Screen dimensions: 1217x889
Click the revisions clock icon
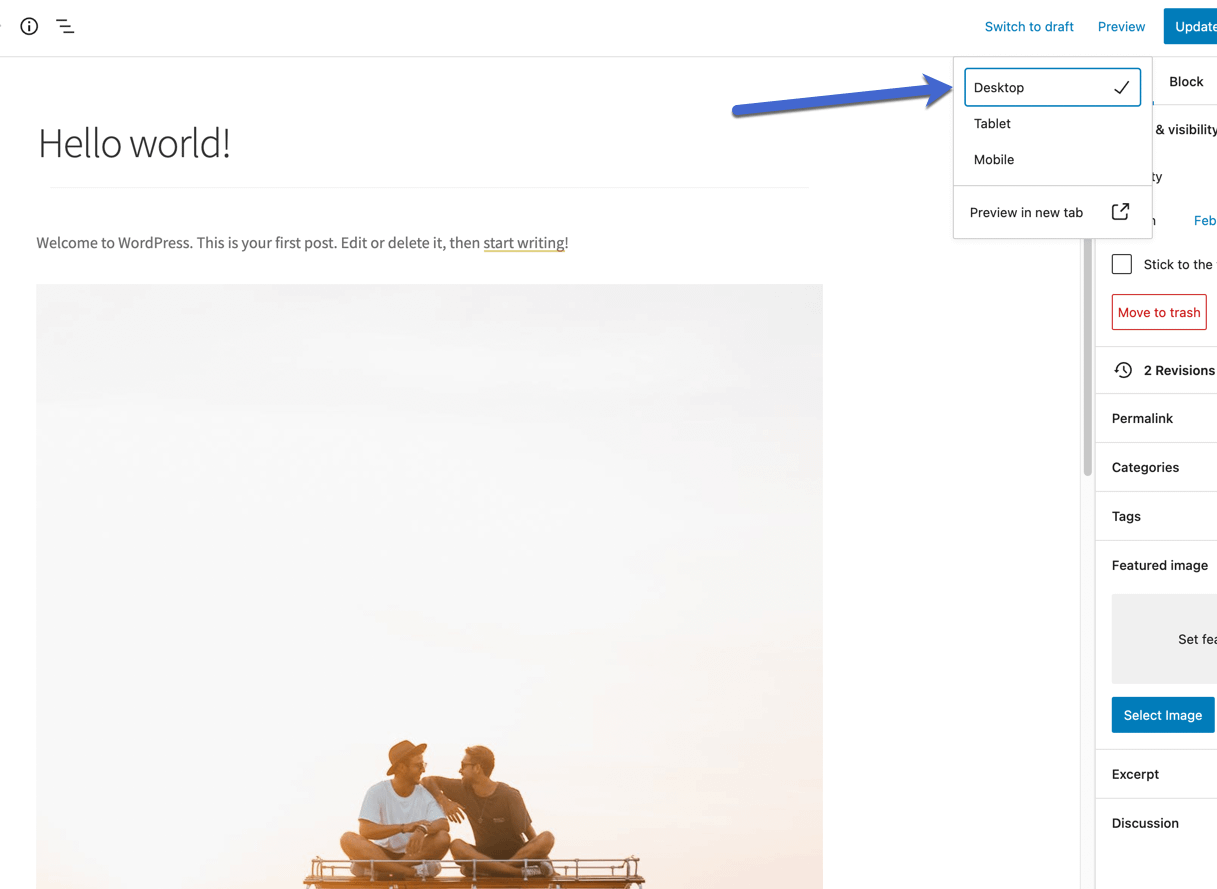[1123, 370]
